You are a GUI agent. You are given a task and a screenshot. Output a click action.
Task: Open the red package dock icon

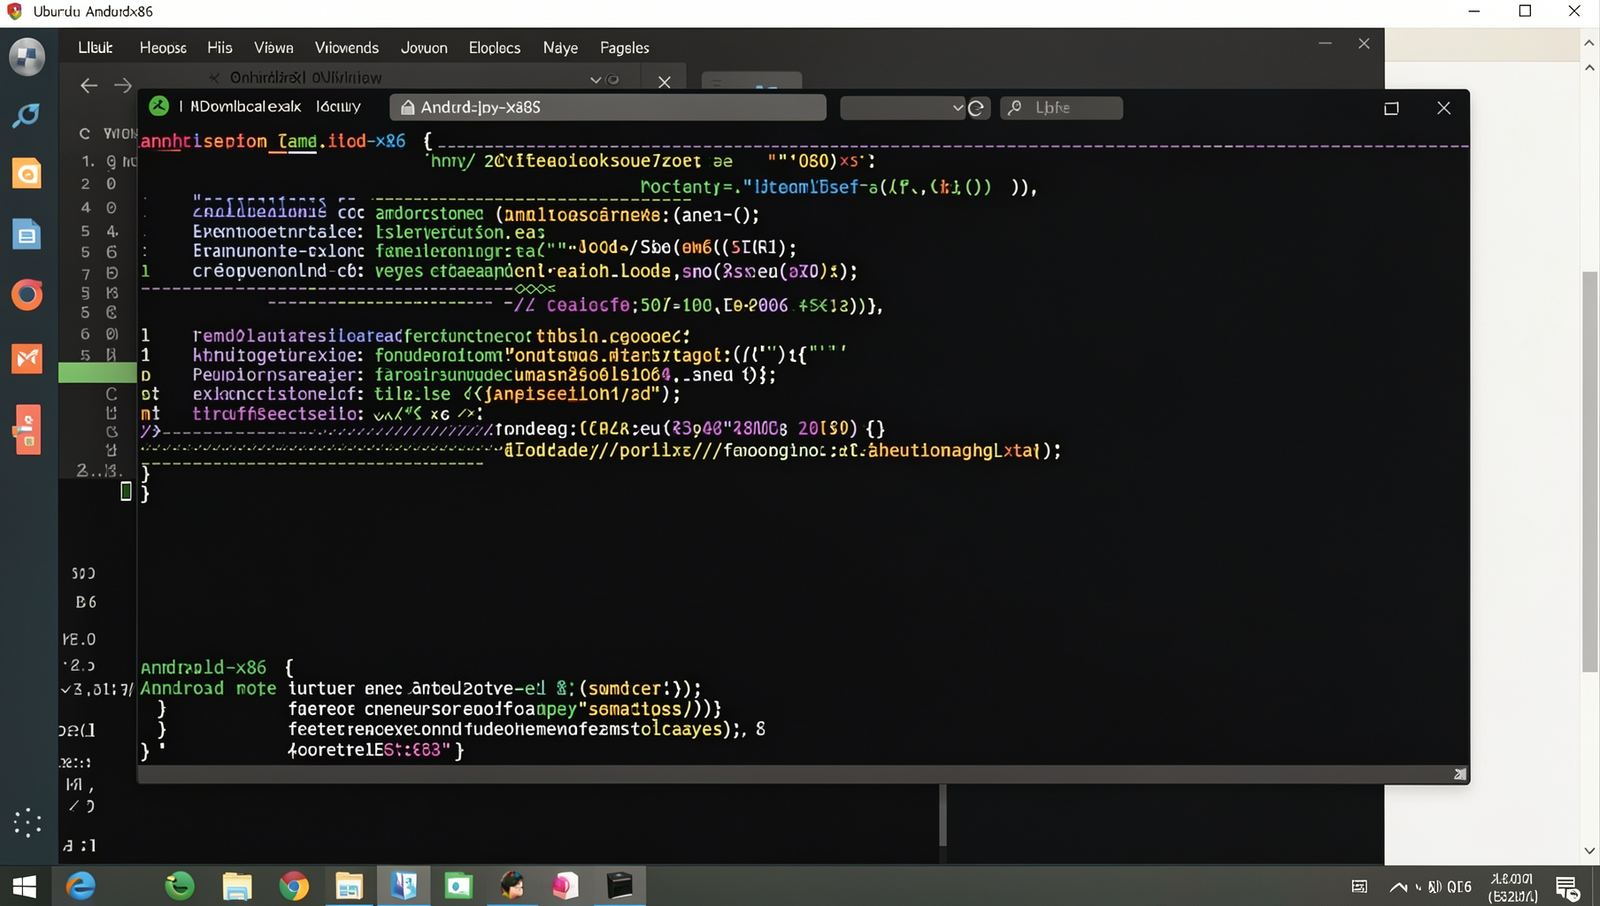27,430
